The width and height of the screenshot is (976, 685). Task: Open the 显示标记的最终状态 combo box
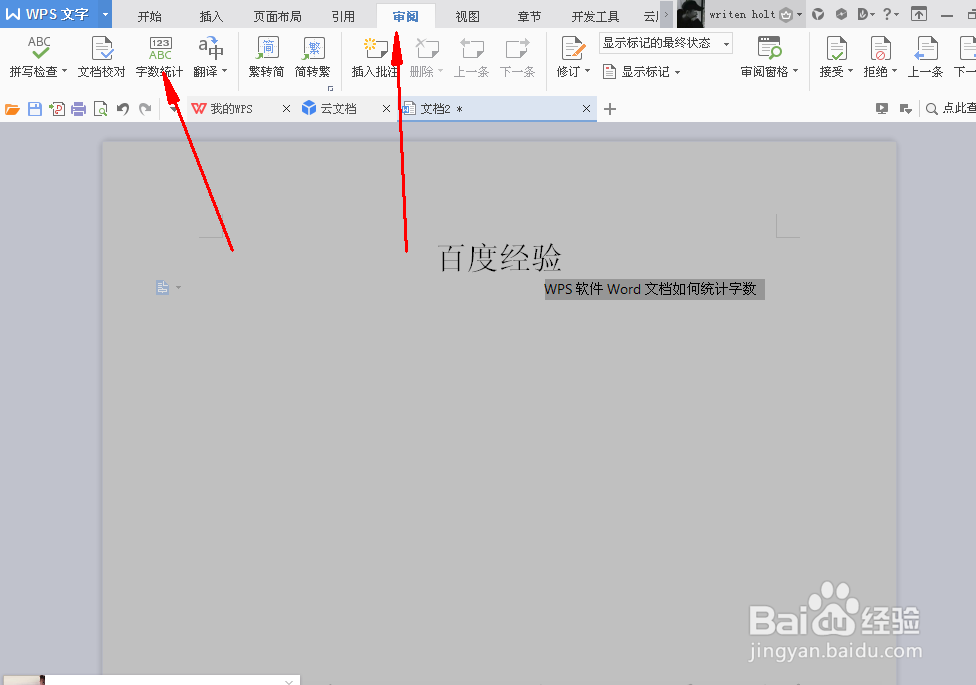[665, 43]
